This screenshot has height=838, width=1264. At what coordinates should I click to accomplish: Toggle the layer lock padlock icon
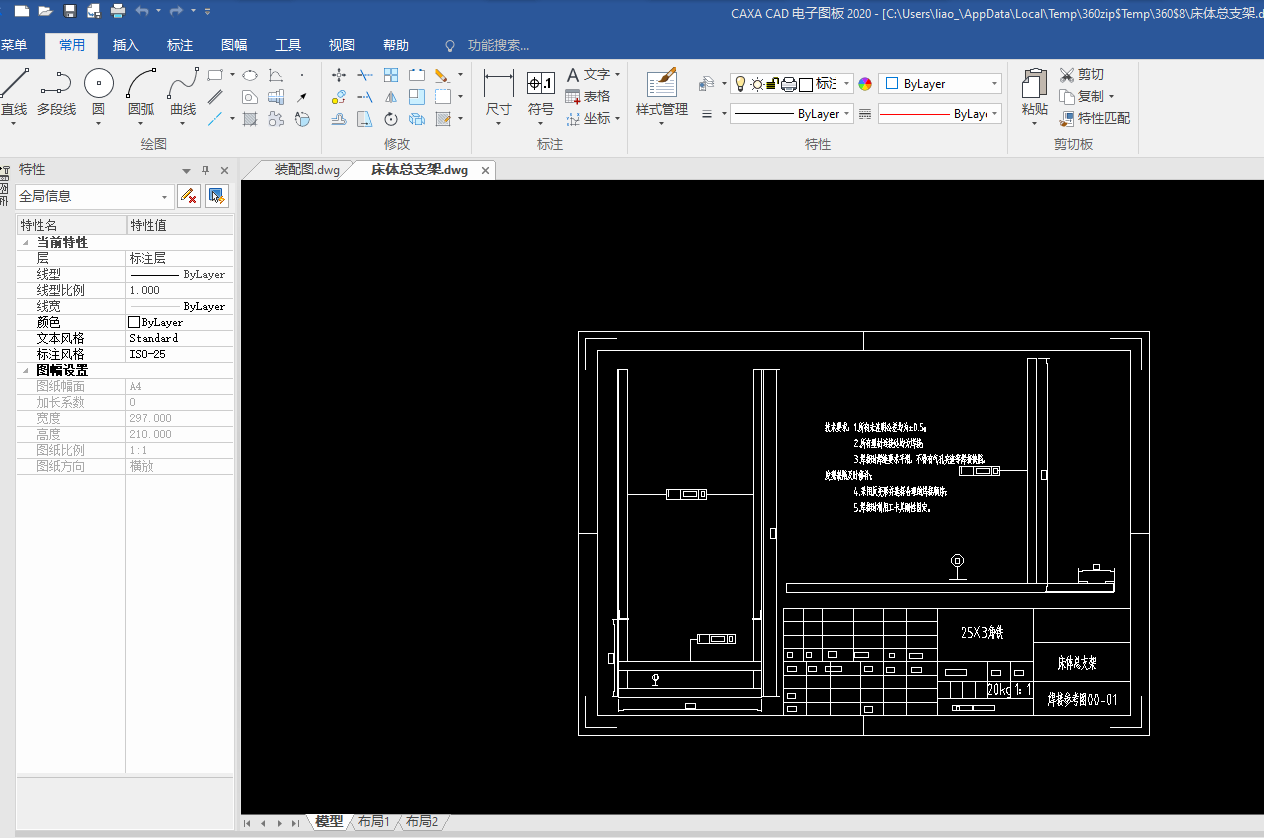[772, 84]
